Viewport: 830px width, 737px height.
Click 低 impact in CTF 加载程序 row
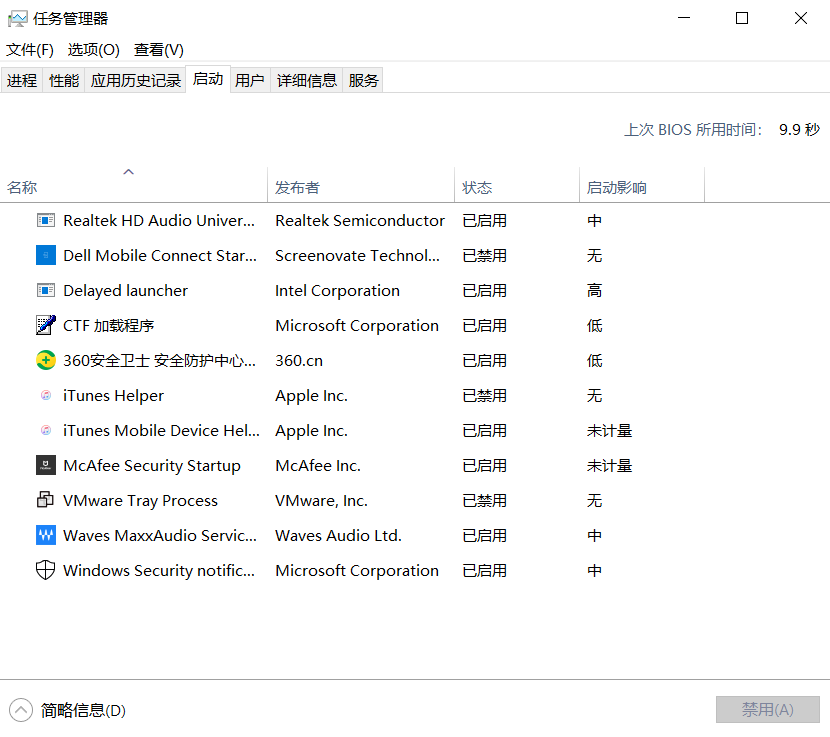[594, 326]
